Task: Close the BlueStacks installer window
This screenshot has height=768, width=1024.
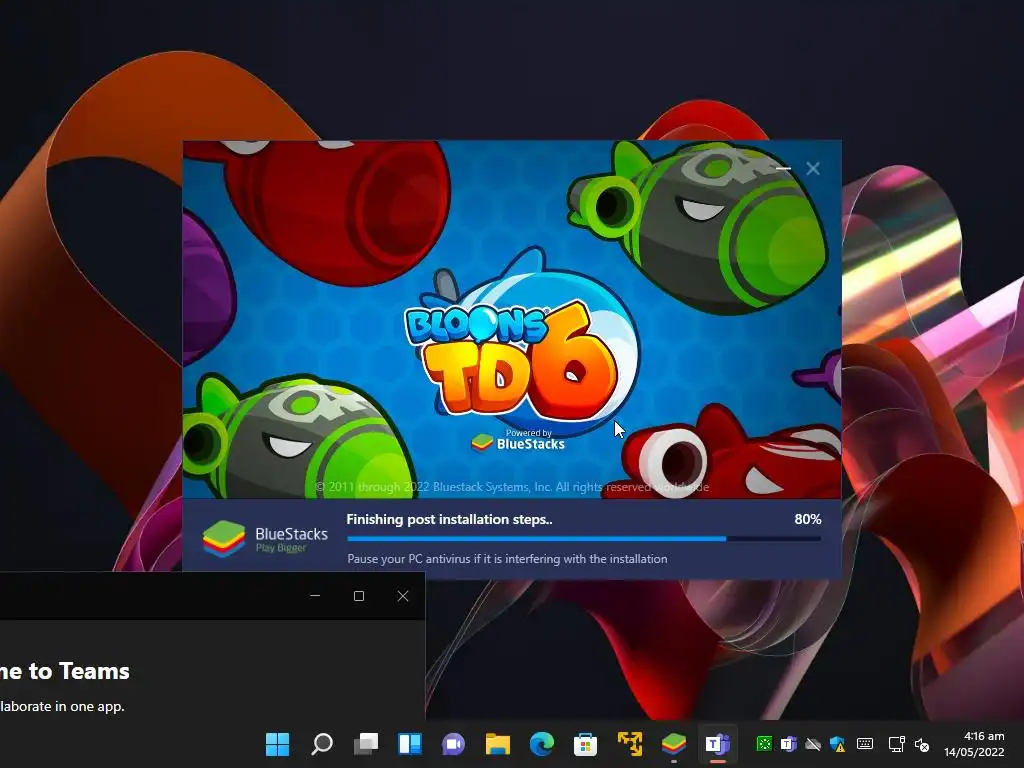Action: click(x=813, y=168)
